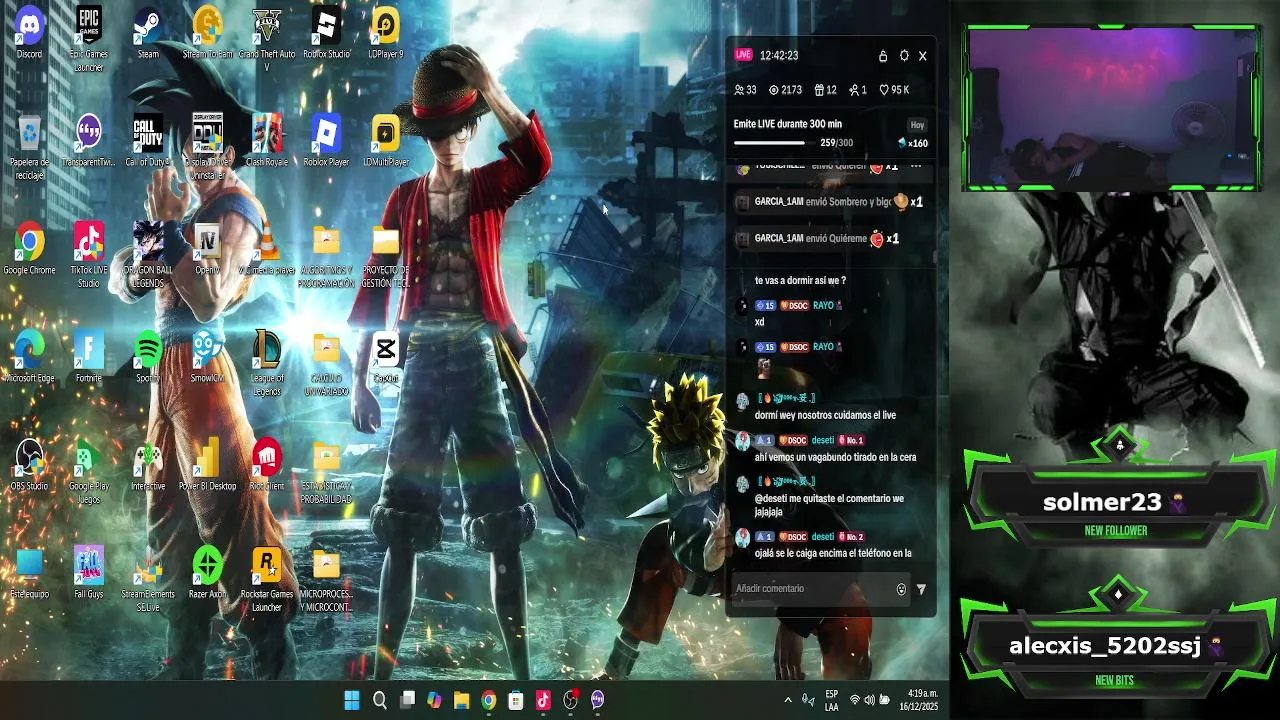Toggle the lock icon in the LIVE panel
Viewport: 1280px width, 720px height.
(883, 56)
